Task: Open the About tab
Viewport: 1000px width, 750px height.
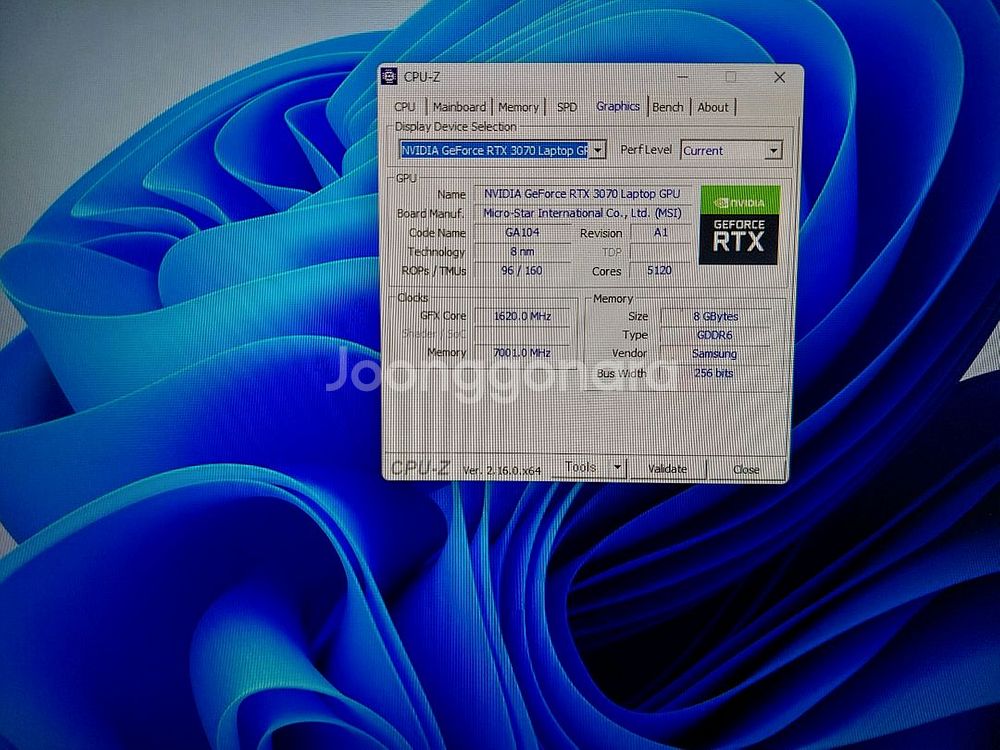Action: coord(712,107)
